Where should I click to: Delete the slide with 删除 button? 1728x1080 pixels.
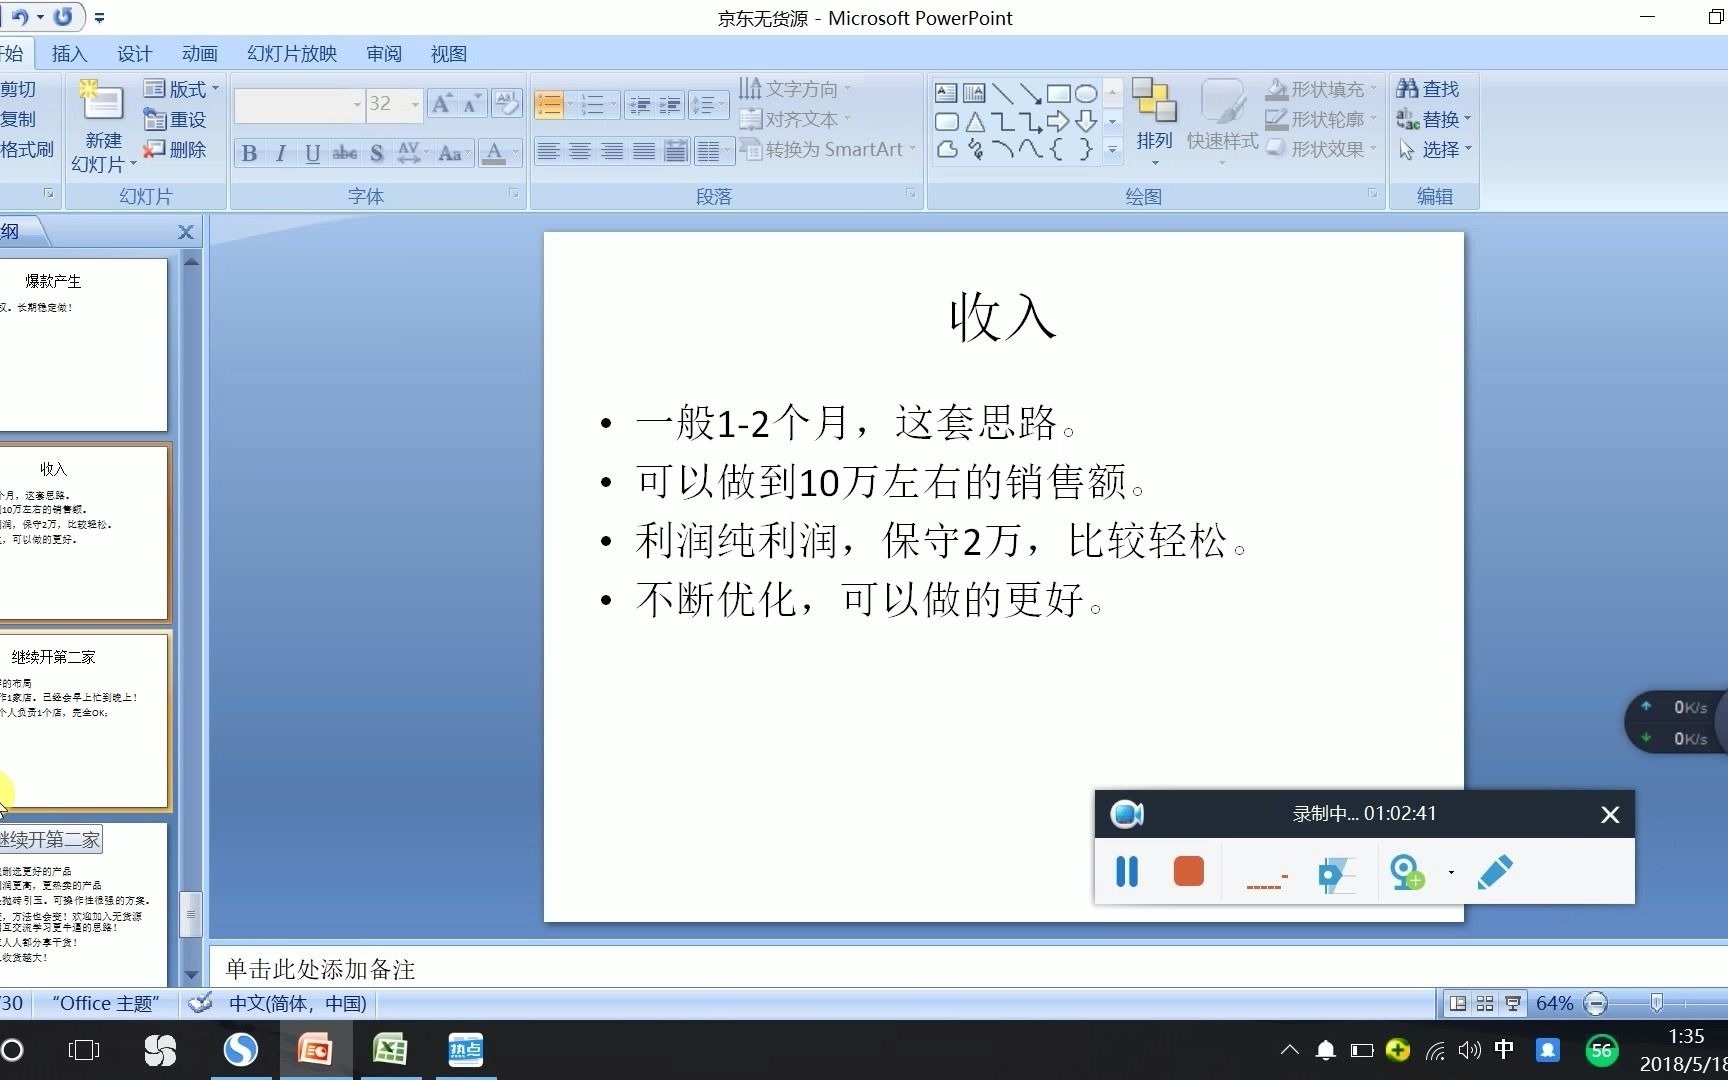point(175,149)
